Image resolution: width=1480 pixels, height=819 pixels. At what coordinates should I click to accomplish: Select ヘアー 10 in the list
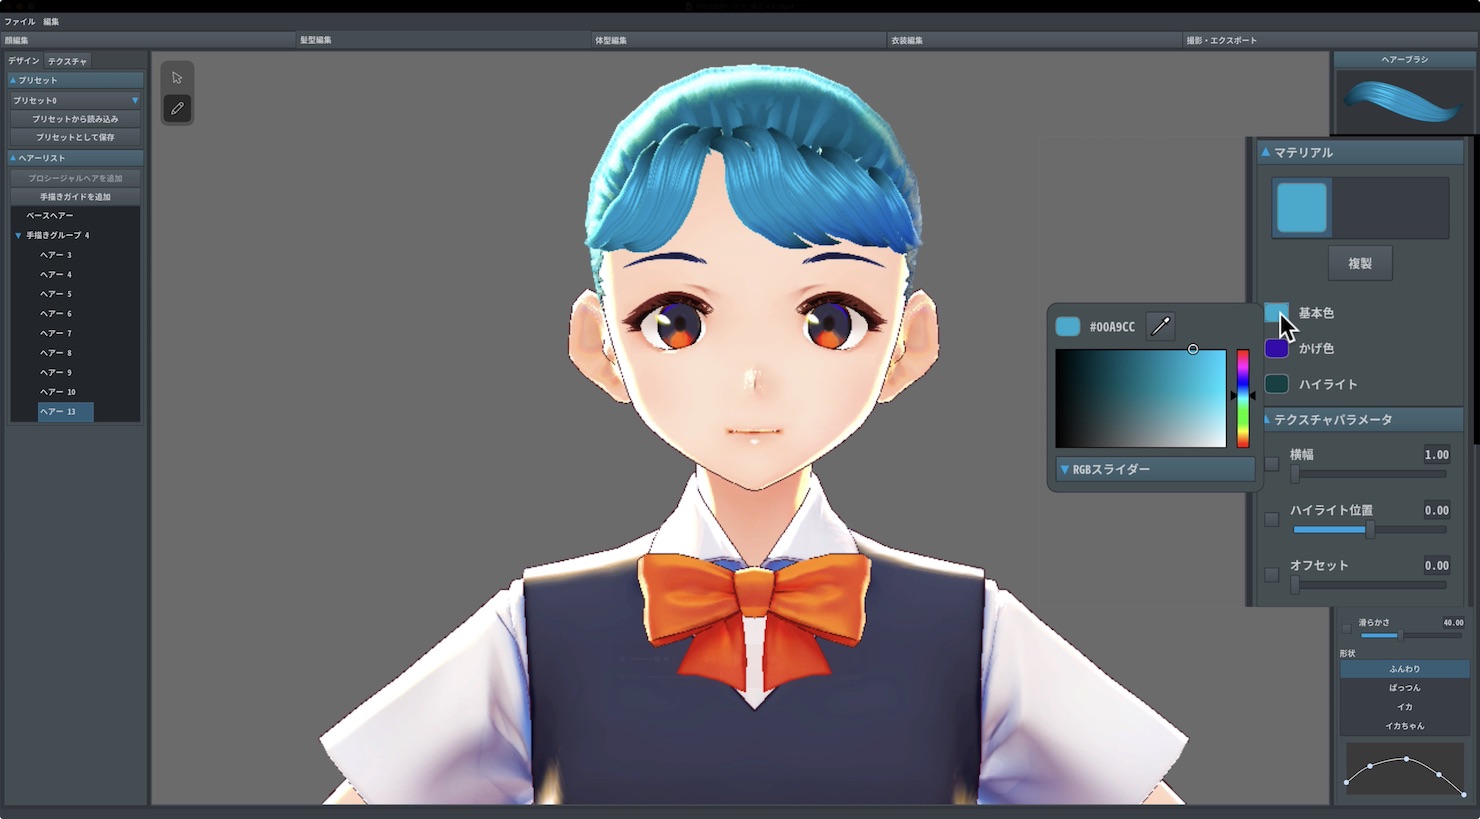click(58, 392)
